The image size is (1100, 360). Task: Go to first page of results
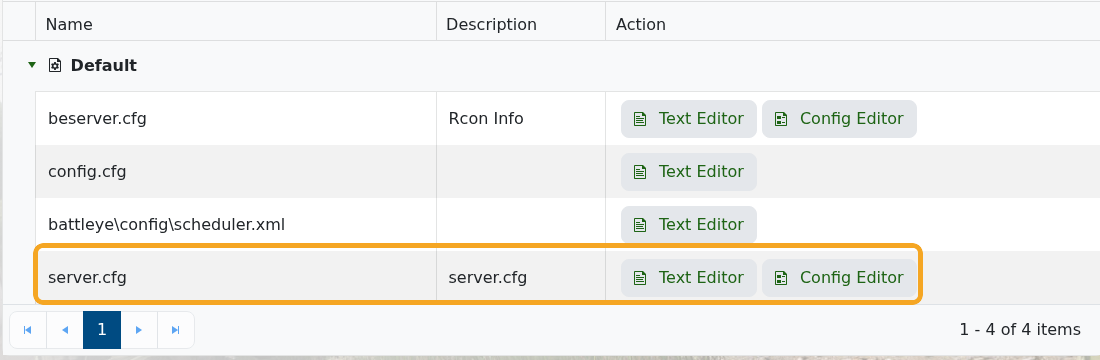(x=28, y=330)
